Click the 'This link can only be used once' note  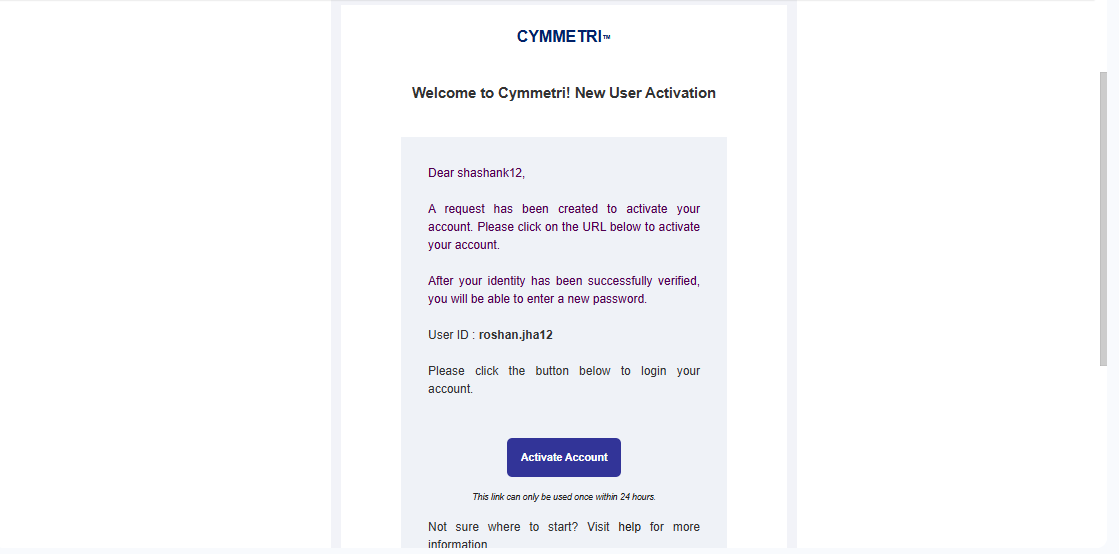pos(564,497)
